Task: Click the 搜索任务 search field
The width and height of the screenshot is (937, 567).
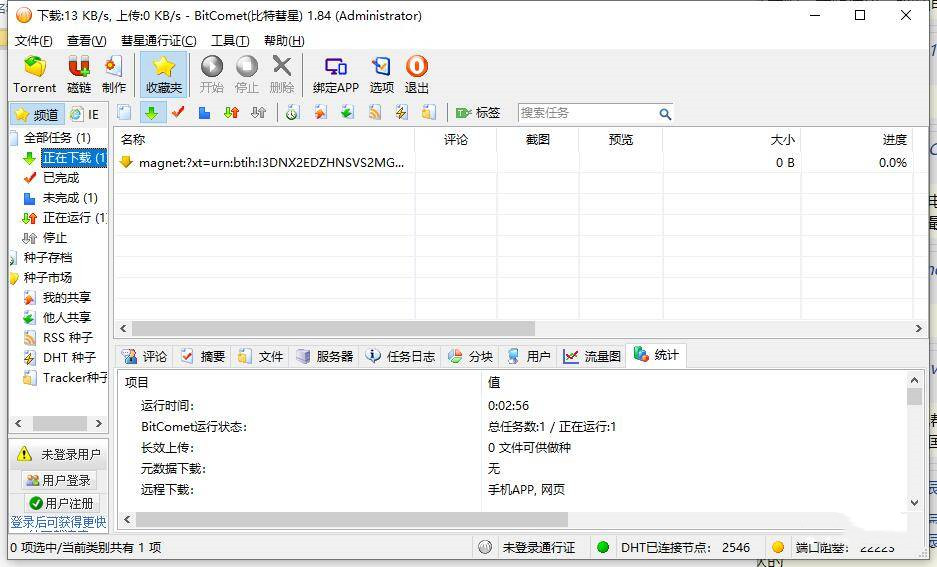Action: (587, 113)
